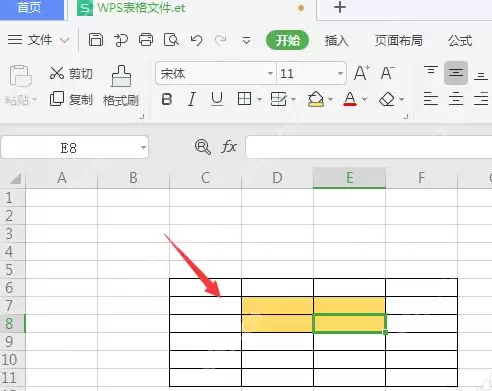Click the Print icon

pos(146,40)
